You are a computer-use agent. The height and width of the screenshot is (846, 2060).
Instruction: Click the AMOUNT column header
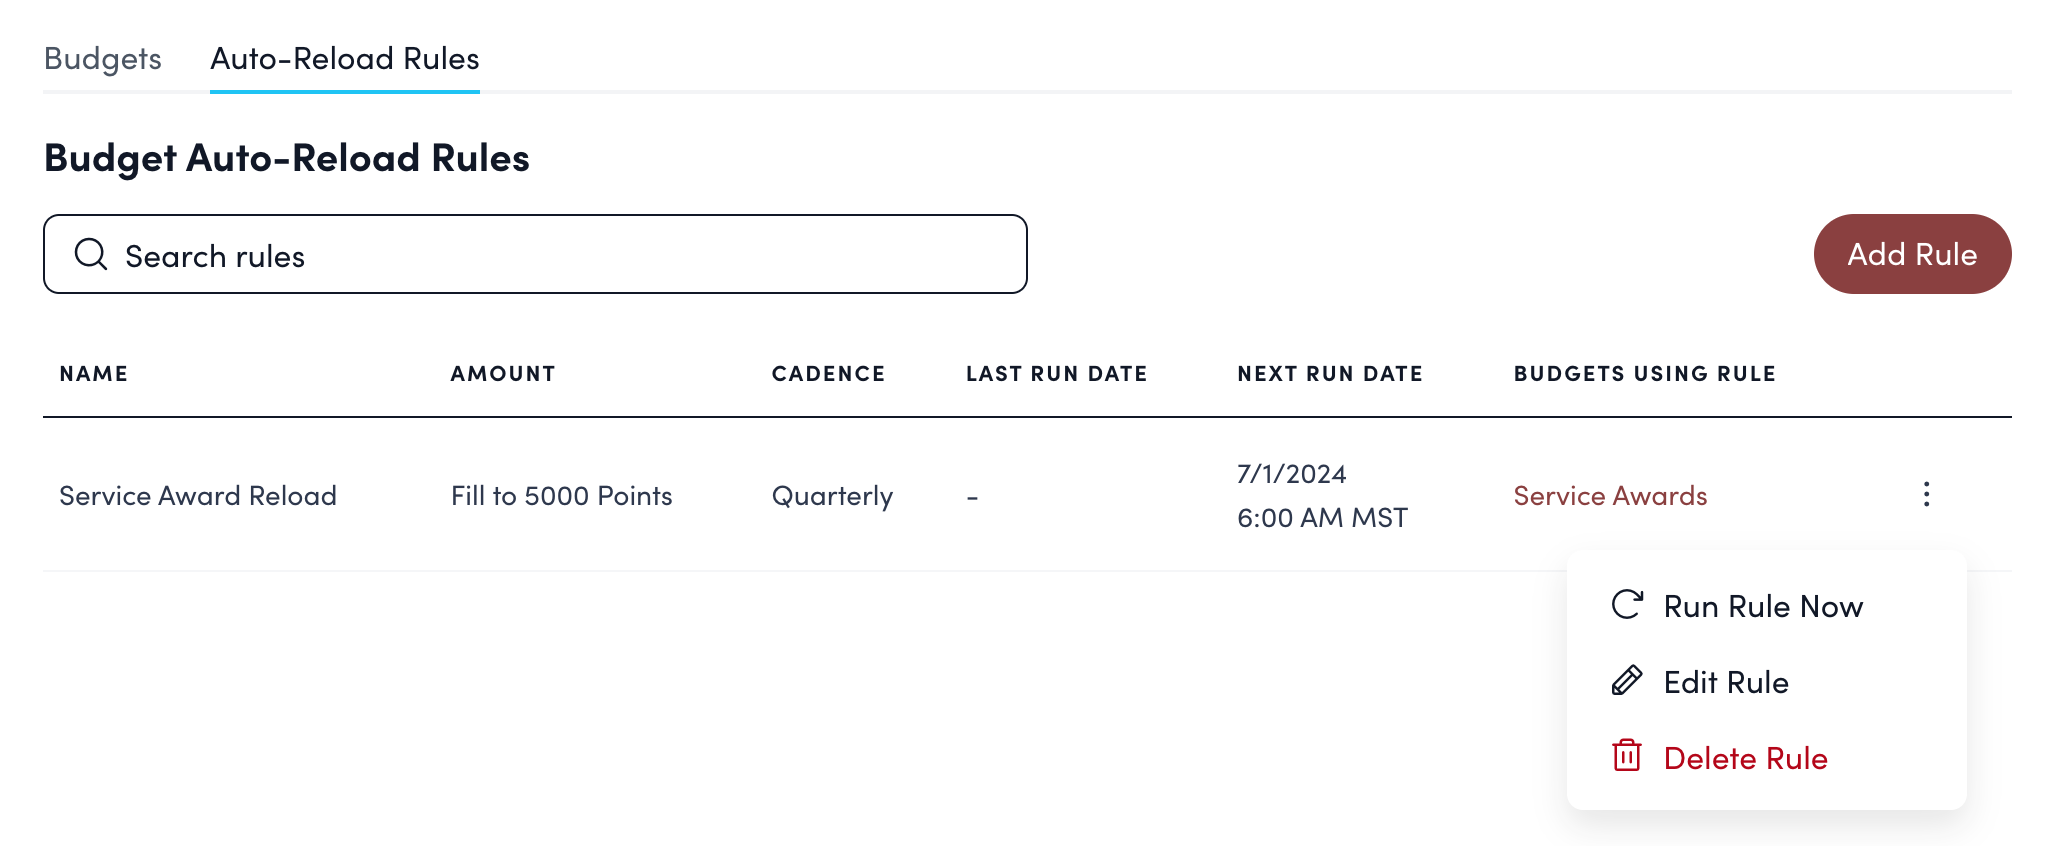point(503,374)
